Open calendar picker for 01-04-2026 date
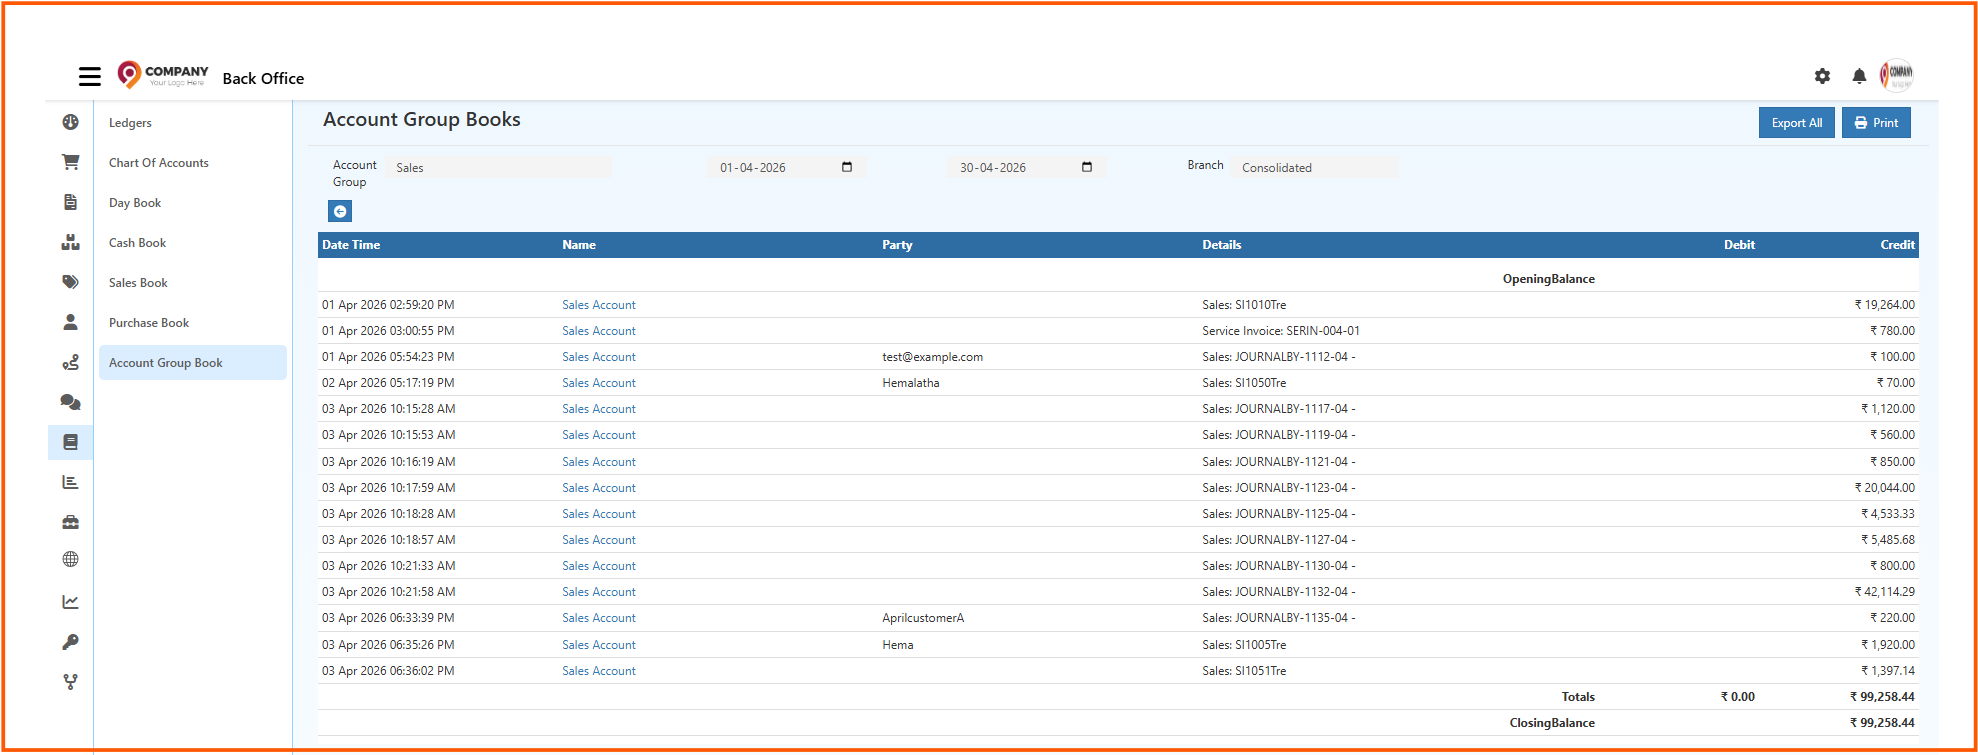 tap(847, 167)
